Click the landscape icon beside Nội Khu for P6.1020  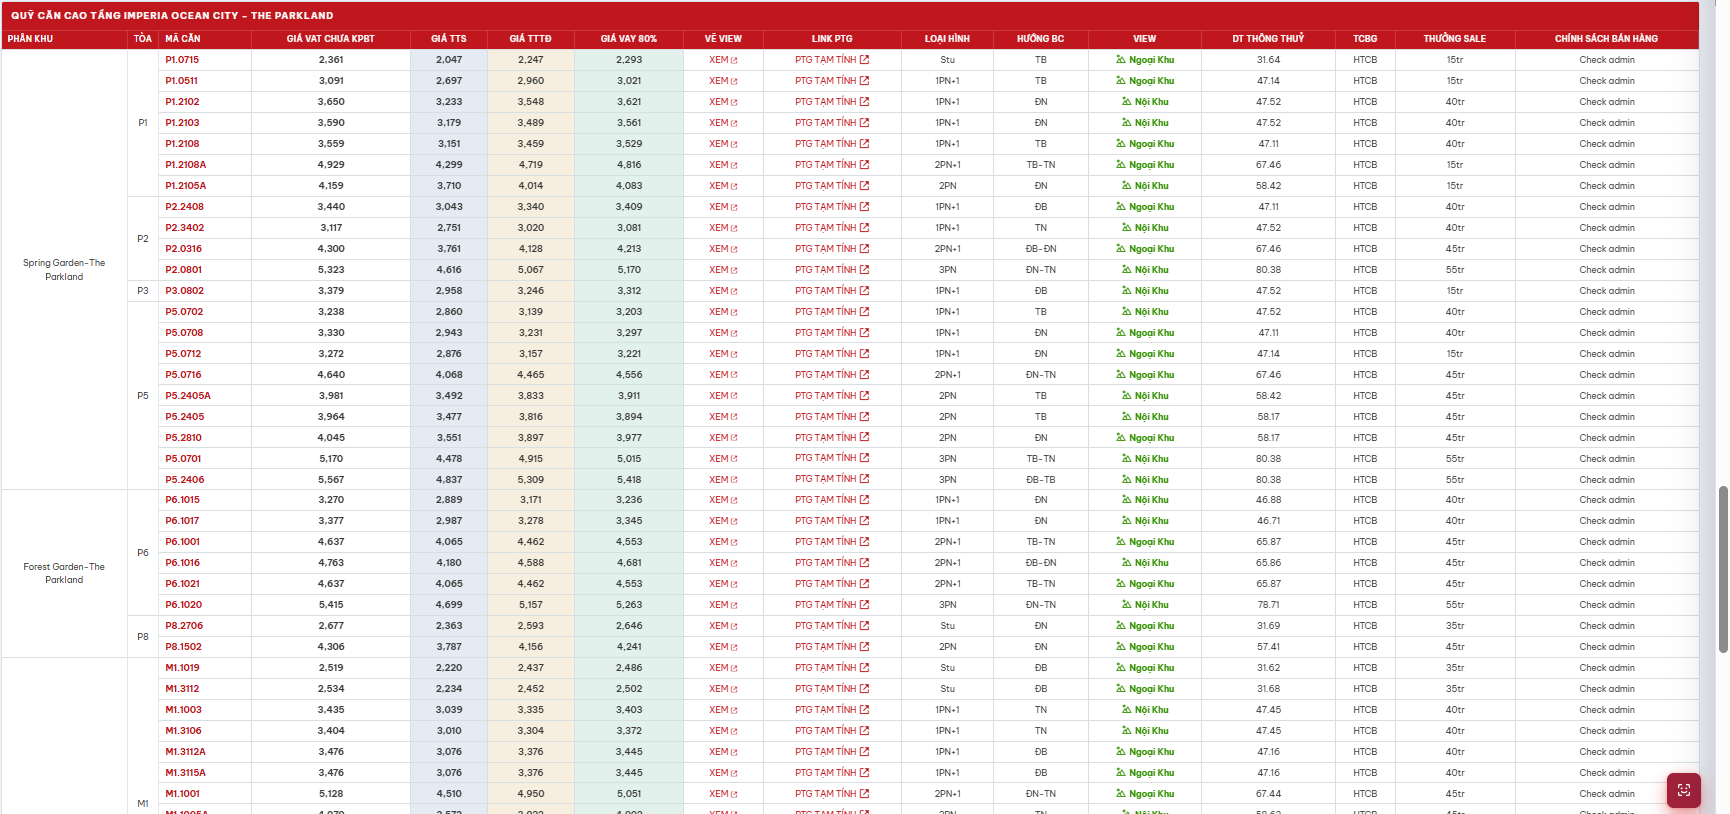1127,605
